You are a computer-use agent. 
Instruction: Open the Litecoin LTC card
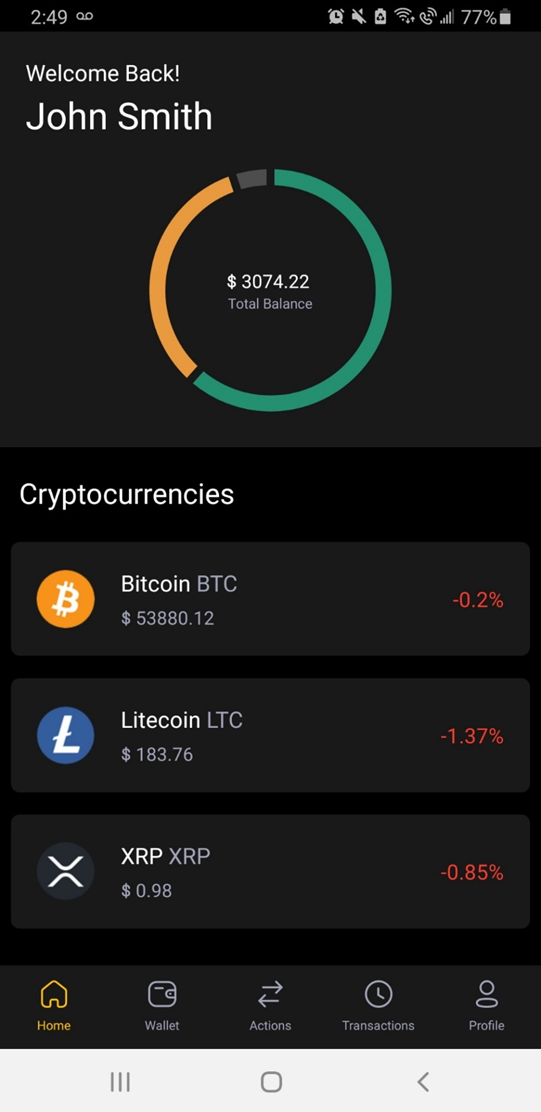pyautogui.click(x=270, y=735)
